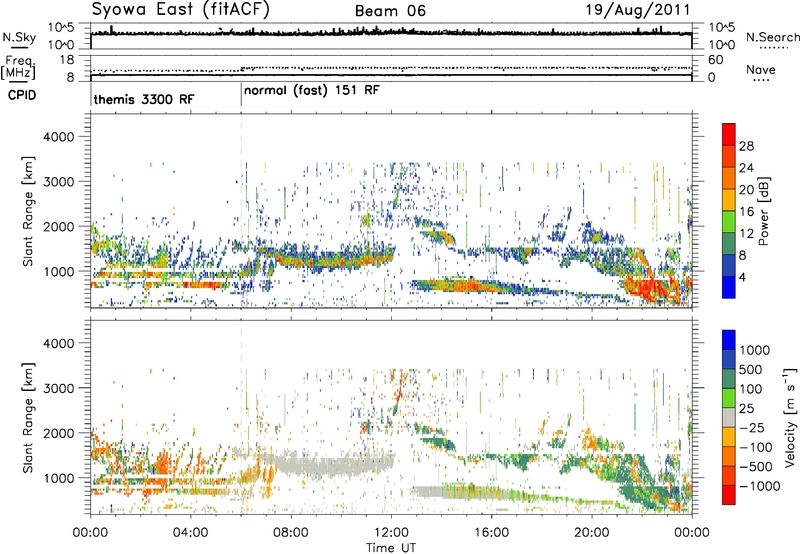Click the red segment of Power colorbar
The image size is (800, 554).
[x=729, y=134]
